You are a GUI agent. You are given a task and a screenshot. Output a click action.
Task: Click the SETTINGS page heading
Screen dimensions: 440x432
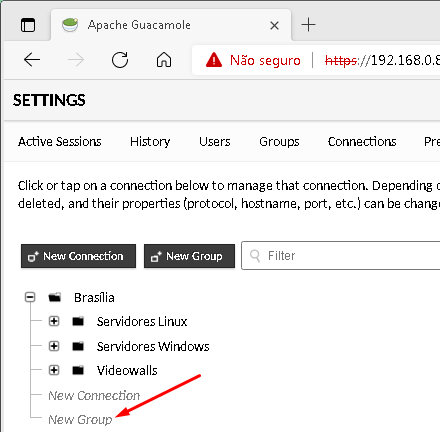pyautogui.click(x=49, y=100)
